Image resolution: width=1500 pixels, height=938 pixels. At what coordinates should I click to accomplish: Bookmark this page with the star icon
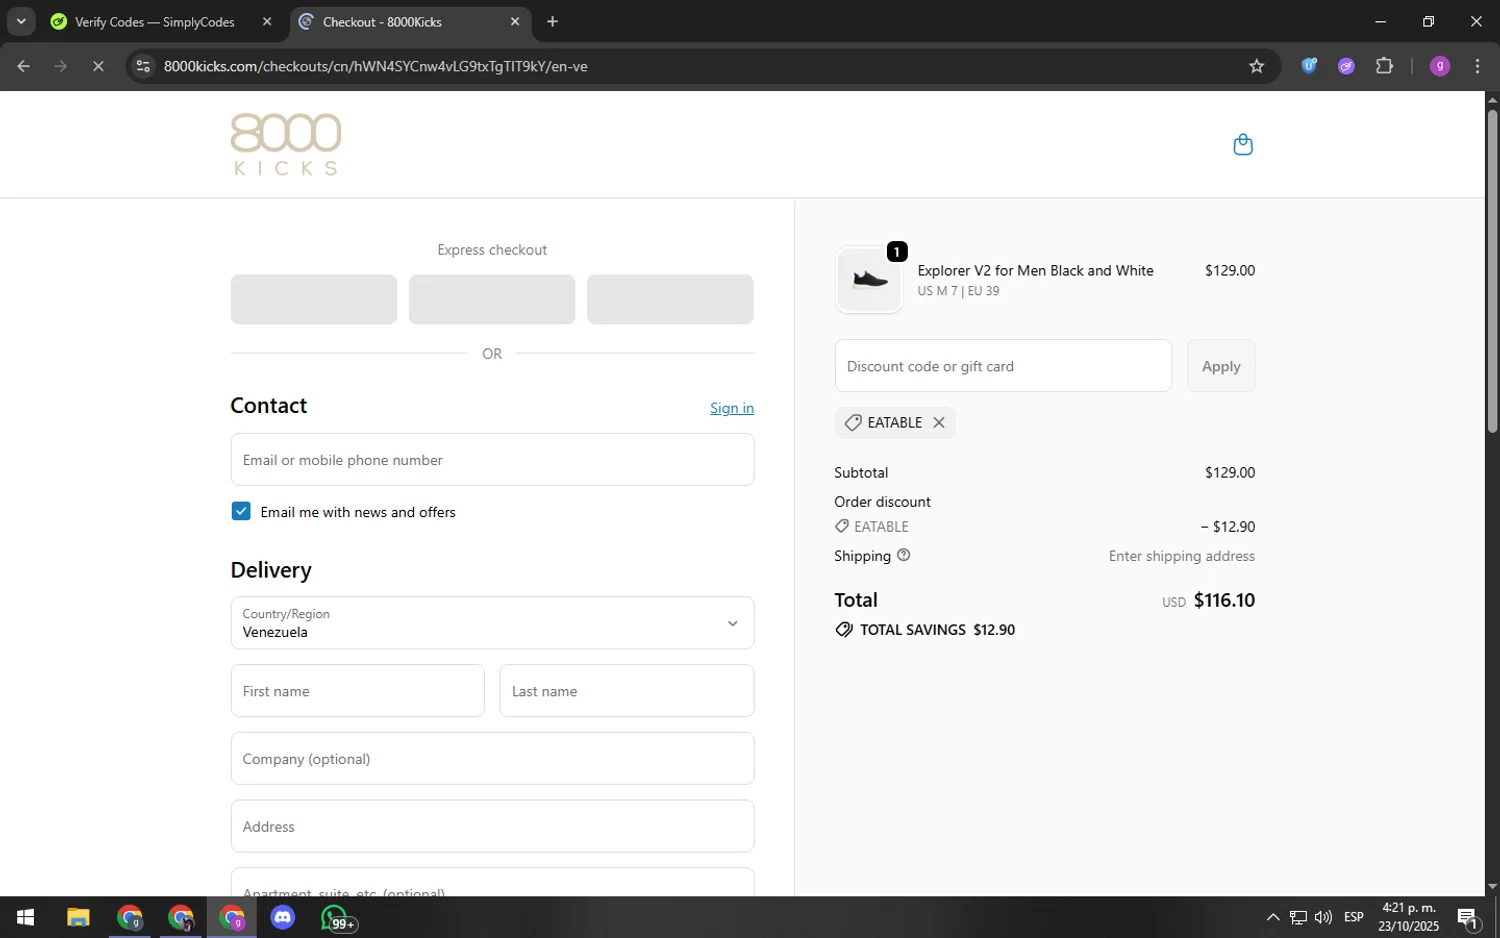click(1257, 66)
